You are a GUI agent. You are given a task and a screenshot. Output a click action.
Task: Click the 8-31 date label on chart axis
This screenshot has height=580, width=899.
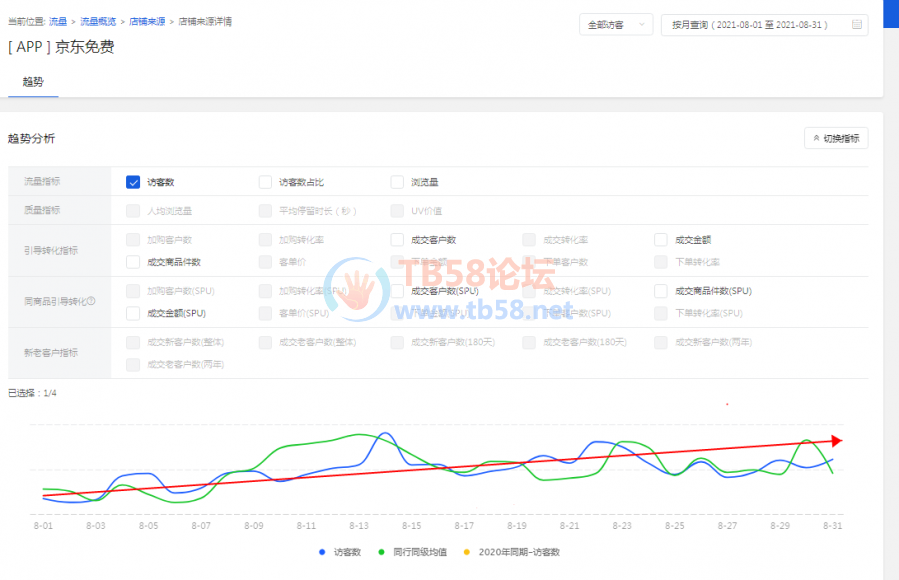832,526
